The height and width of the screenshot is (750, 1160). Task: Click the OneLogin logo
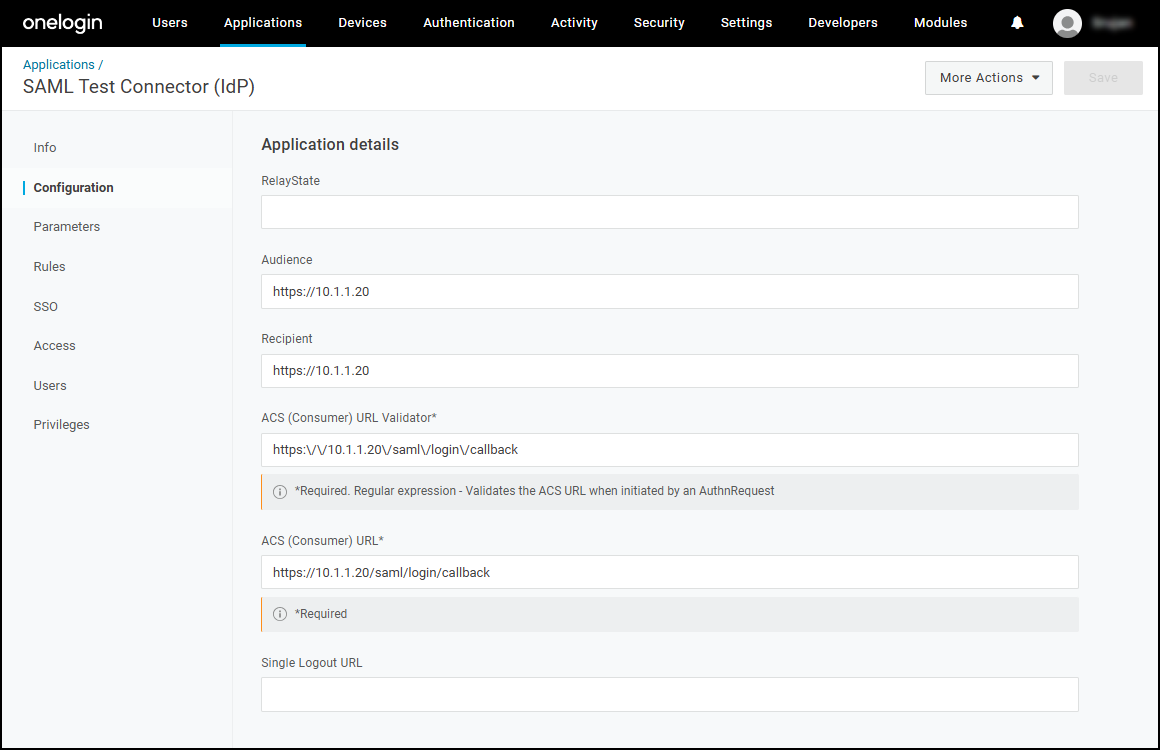pyautogui.click(x=62, y=23)
